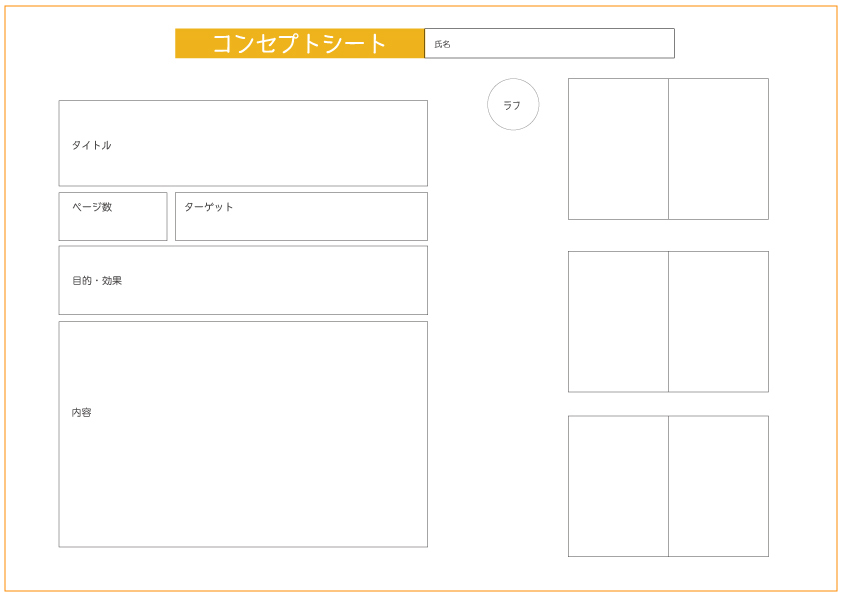Click the 氏名 label text
842x595 pixels.
[x=442, y=44]
